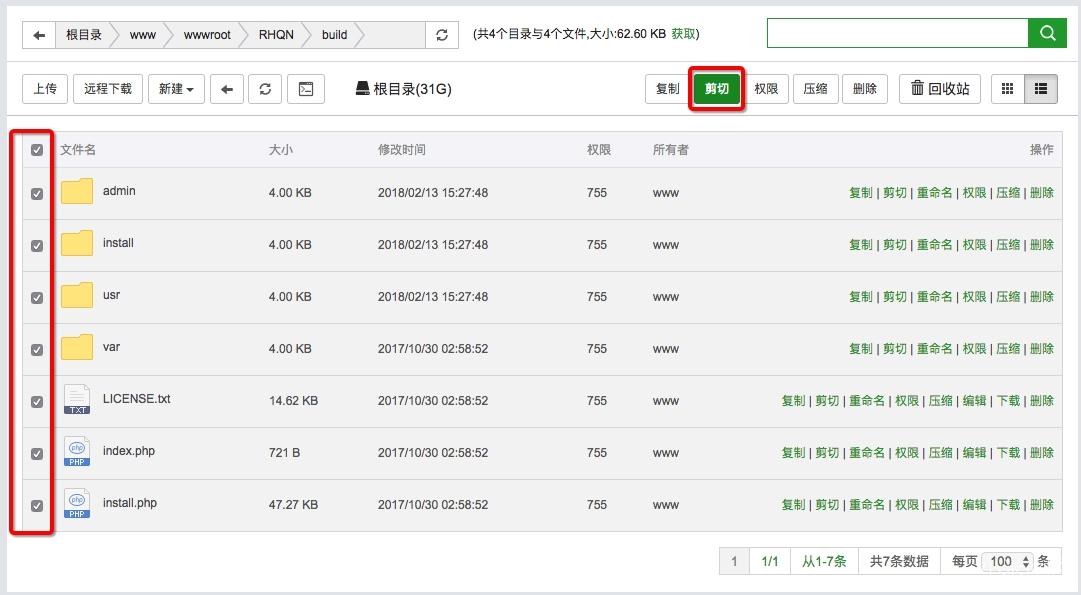Uncheck the checkbox next to LICENSE.txt
The image size is (1081, 595).
37,400
